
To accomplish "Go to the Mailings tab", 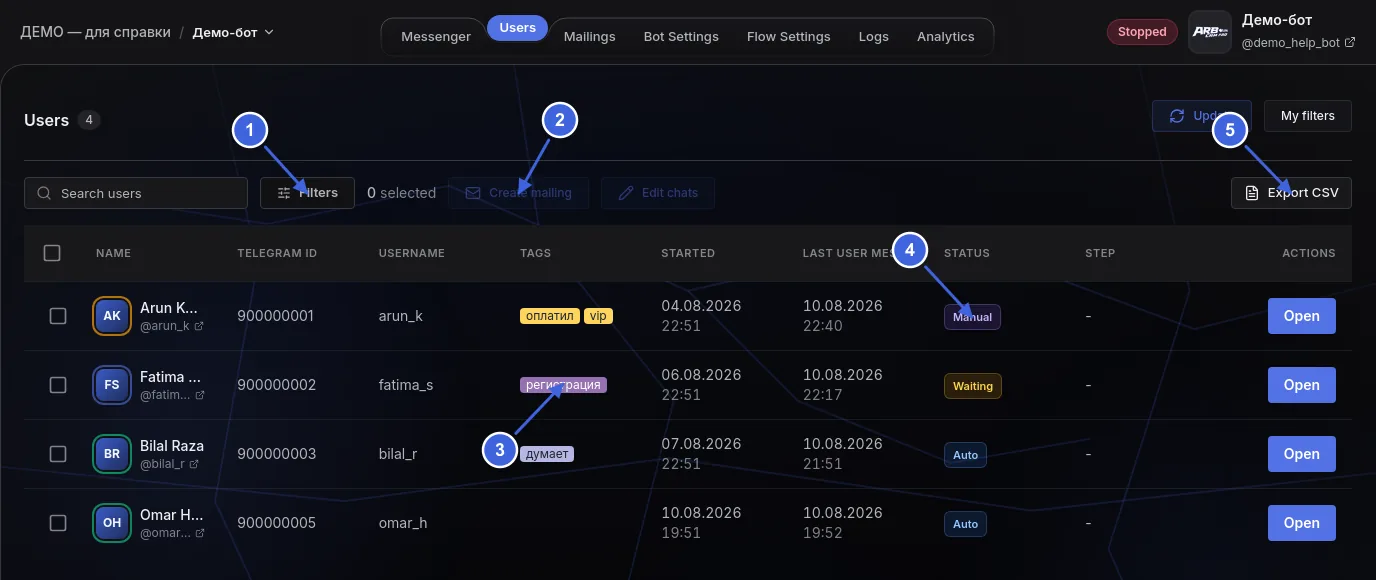I will [590, 37].
